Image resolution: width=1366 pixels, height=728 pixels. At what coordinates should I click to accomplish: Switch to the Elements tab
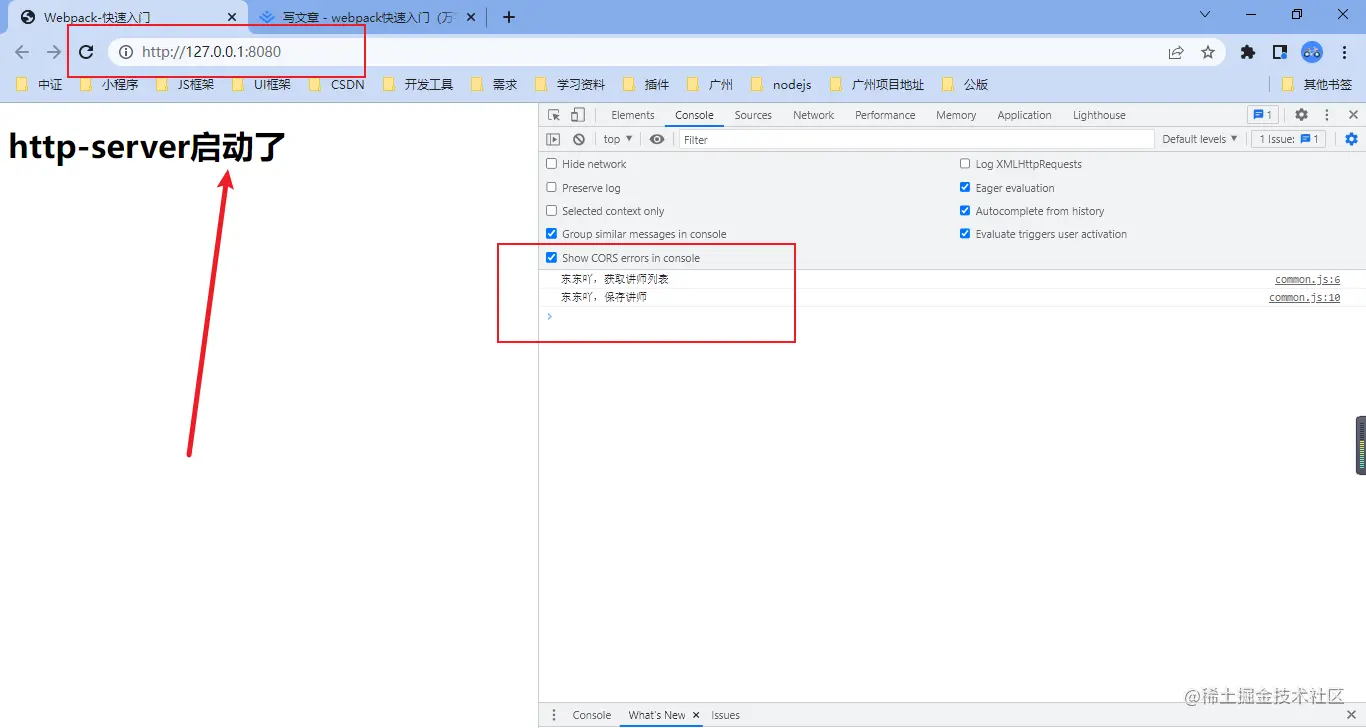point(633,115)
